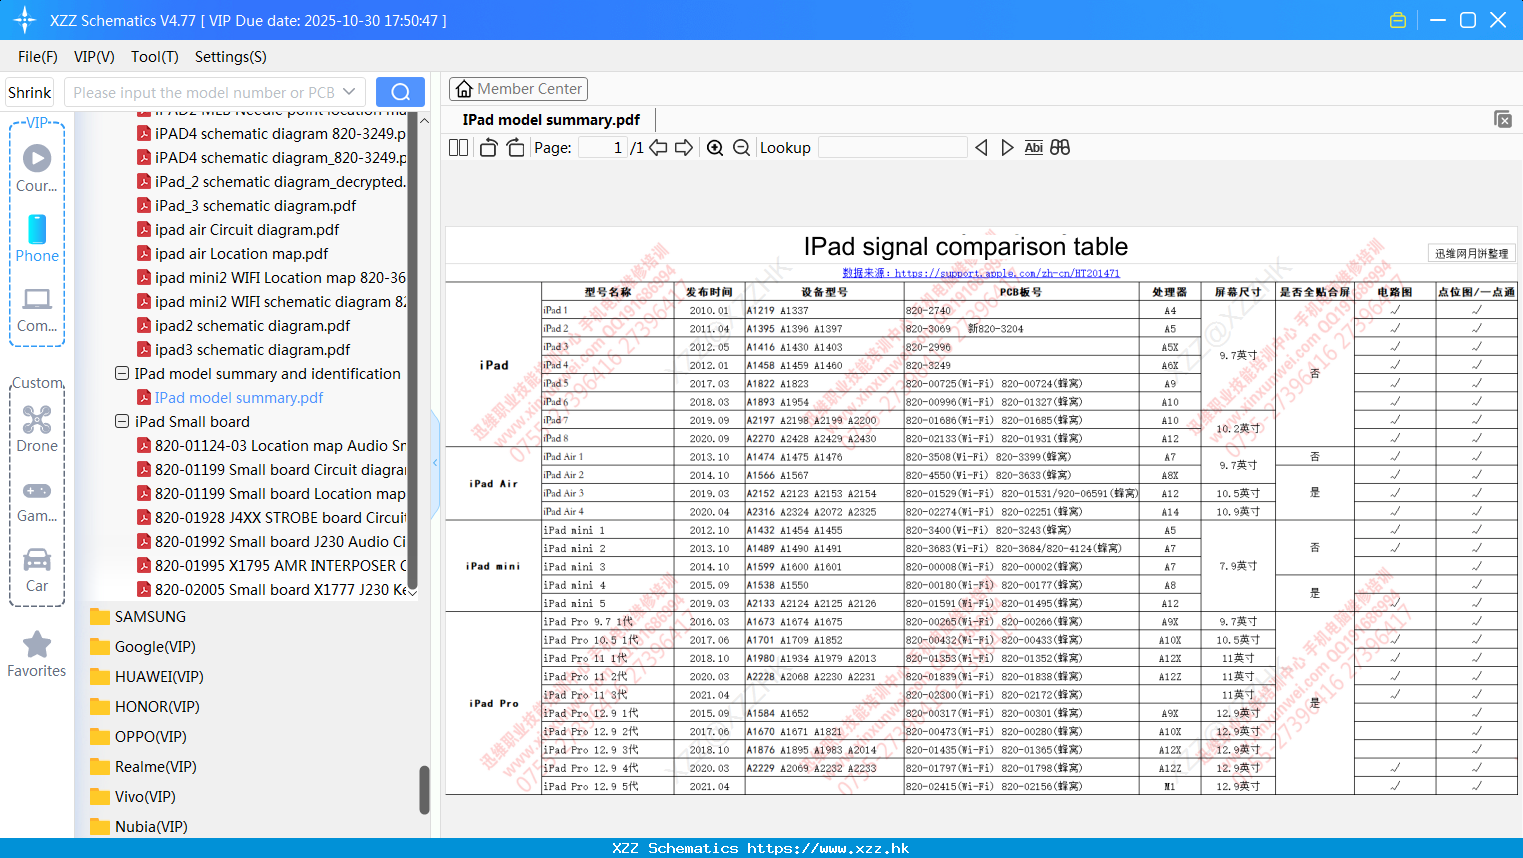The image size is (1523, 858).
Task: Select the Computer category icon
Action: click(x=37, y=309)
